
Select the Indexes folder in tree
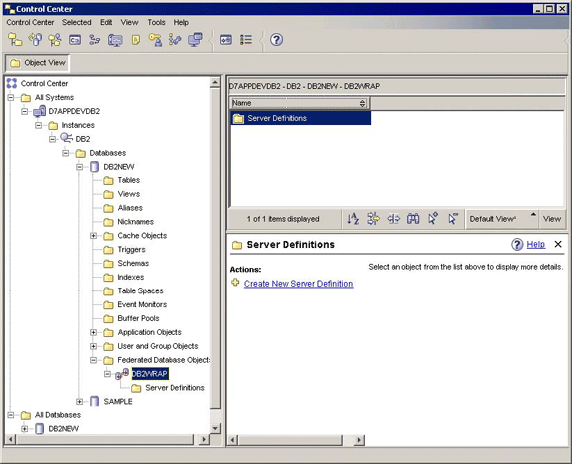point(131,277)
